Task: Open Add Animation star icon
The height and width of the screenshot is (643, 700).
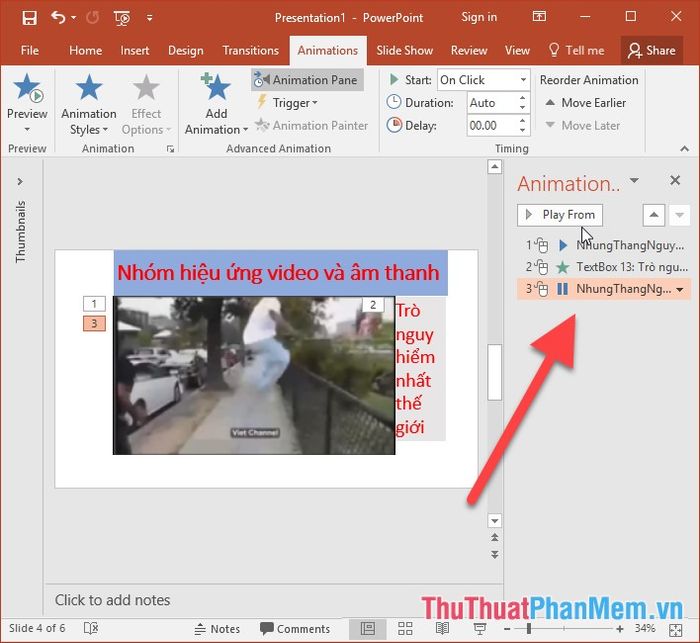Action: (216, 87)
